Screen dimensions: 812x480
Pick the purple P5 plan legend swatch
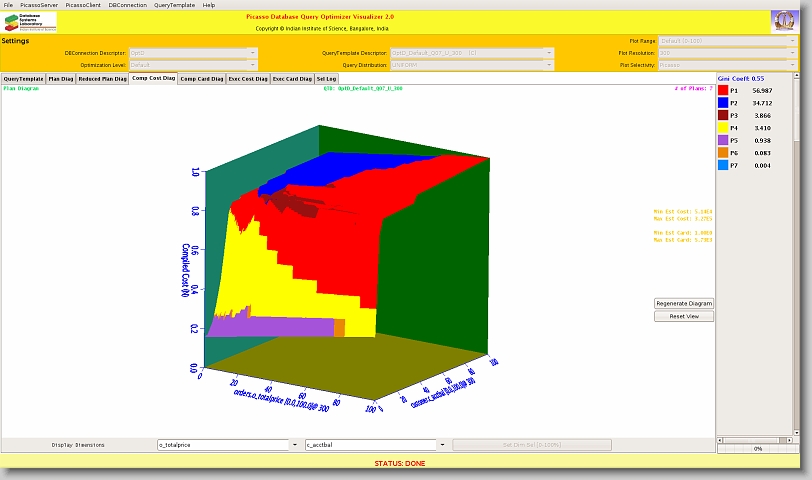tap(723, 140)
